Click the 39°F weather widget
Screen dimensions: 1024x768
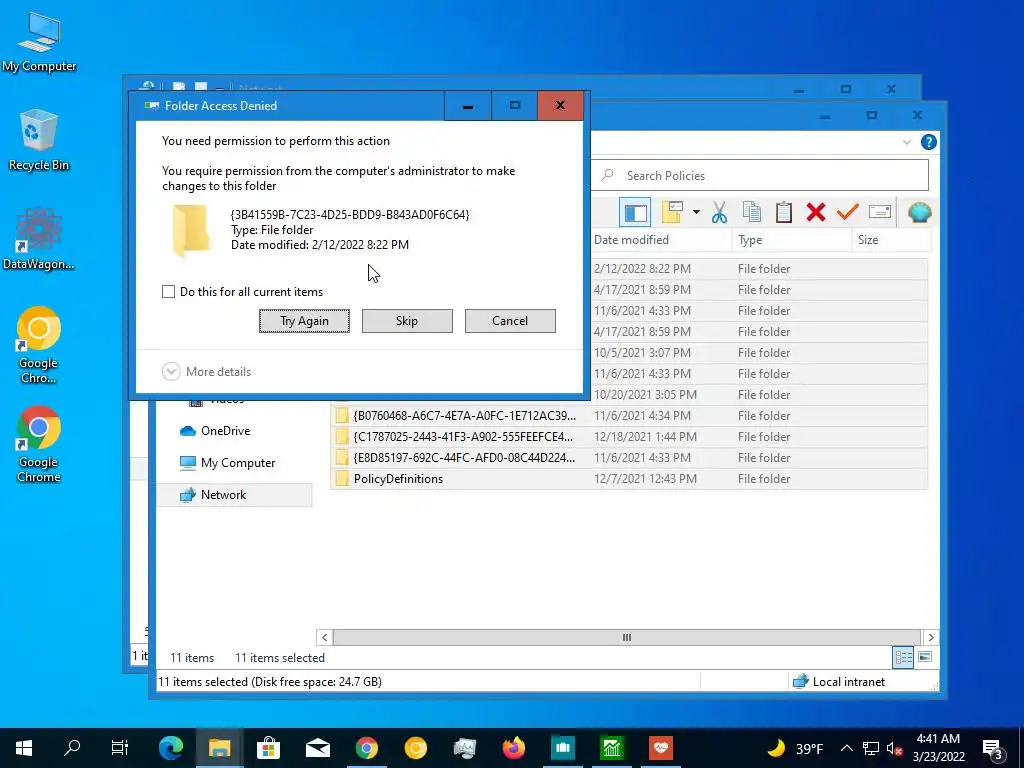tap(795, 748)
